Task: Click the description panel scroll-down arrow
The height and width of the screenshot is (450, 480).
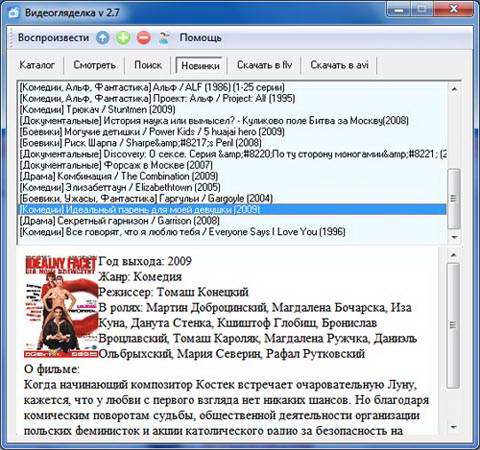Action: pyautogui.click(x=453, y=427)
